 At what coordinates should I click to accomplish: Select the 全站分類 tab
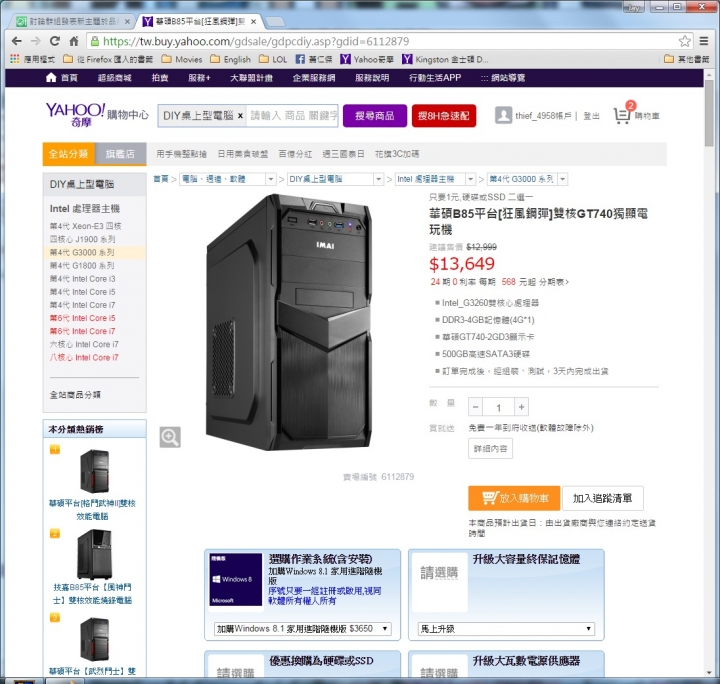[68, 154]
